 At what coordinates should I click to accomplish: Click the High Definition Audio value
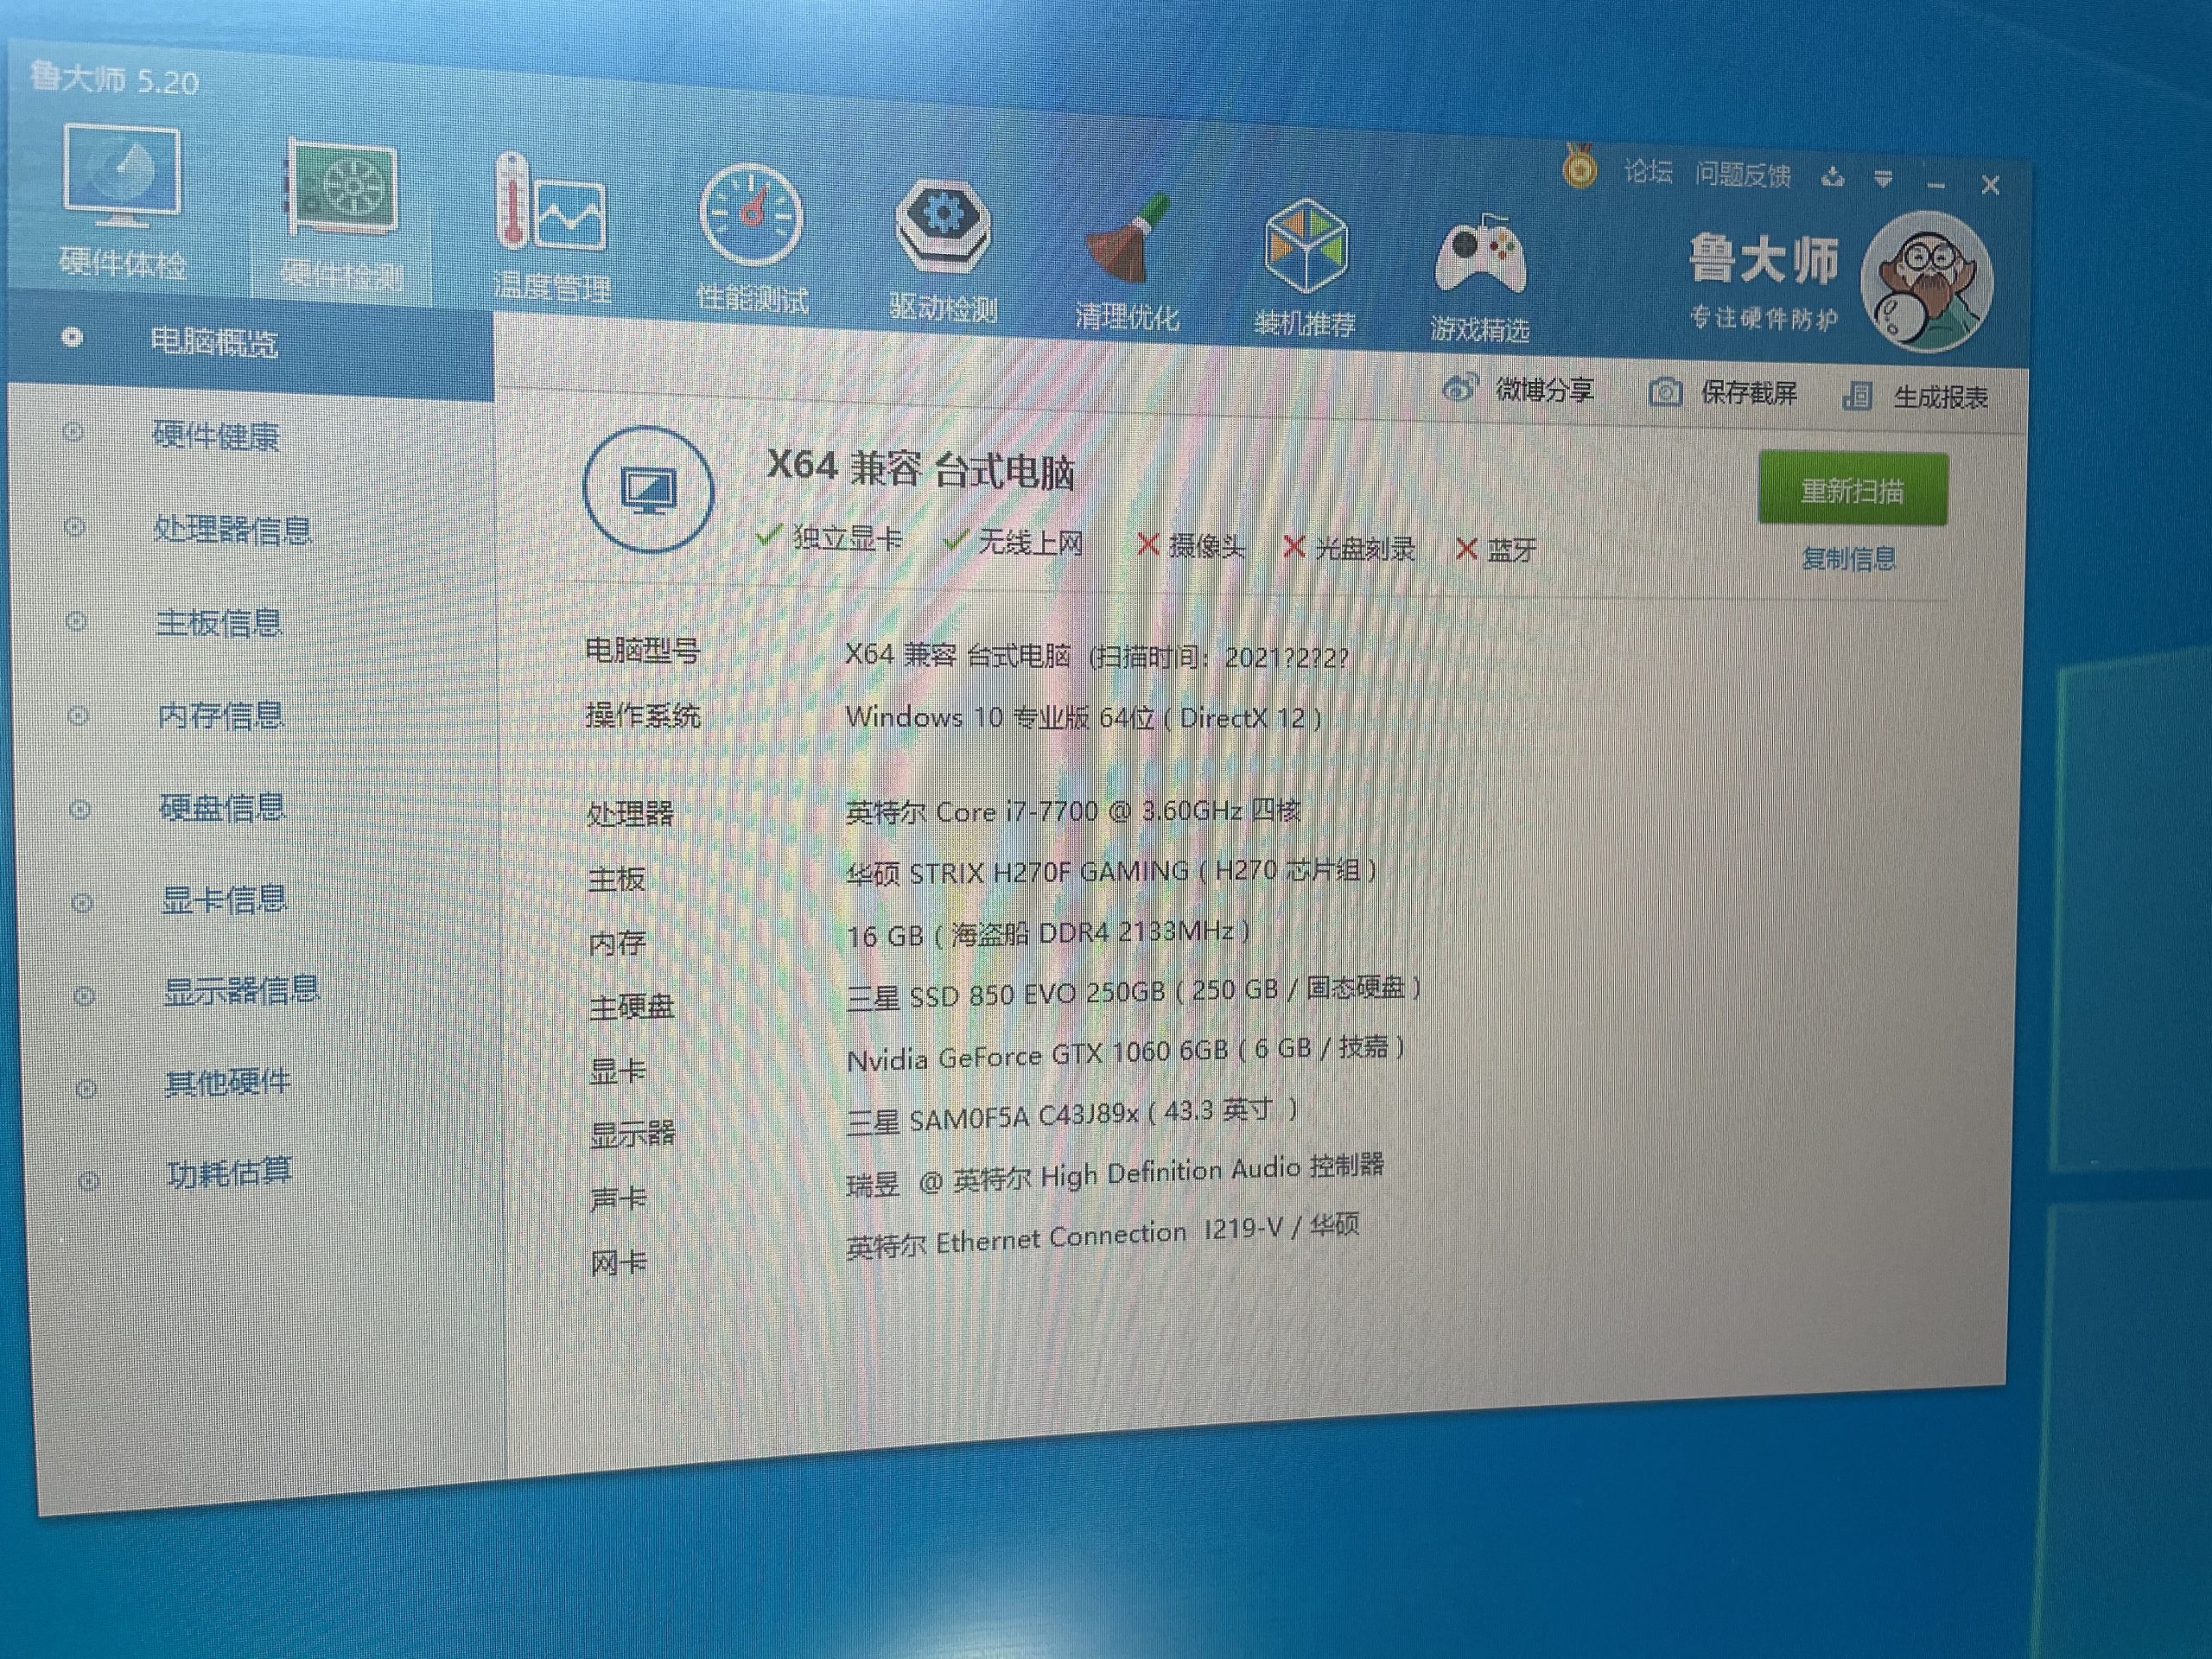click(1115, 1176)
